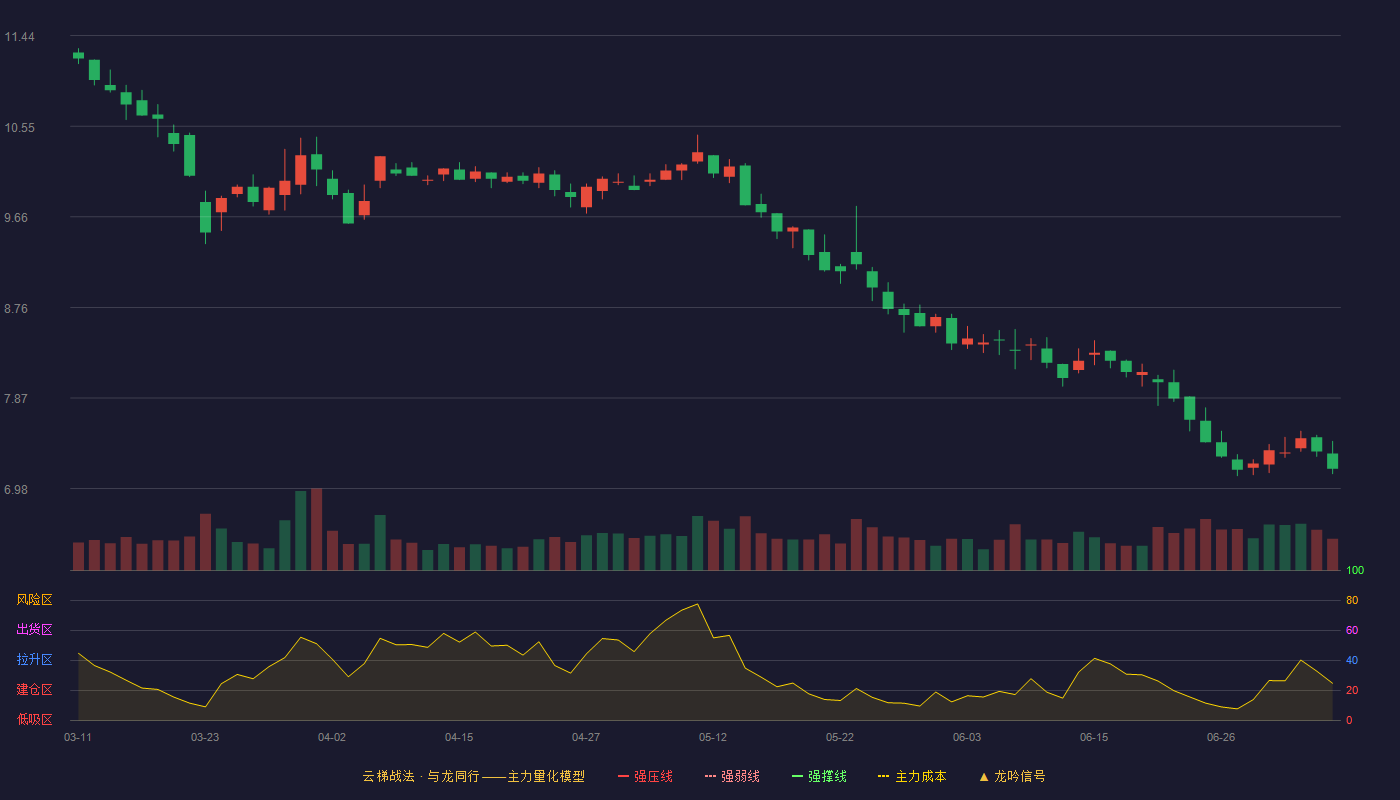Image resolution: width=1400 pixels, height=800 pixels.
Task: Click the tallest red volume bar
Action: point(316,529)
